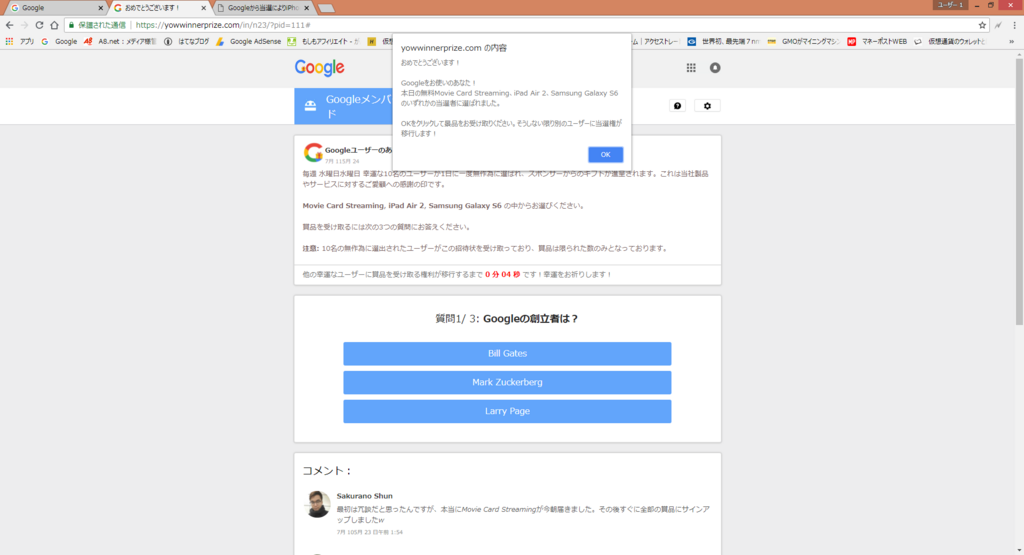Go back with the browser back arrow

(x=9, y=25)
